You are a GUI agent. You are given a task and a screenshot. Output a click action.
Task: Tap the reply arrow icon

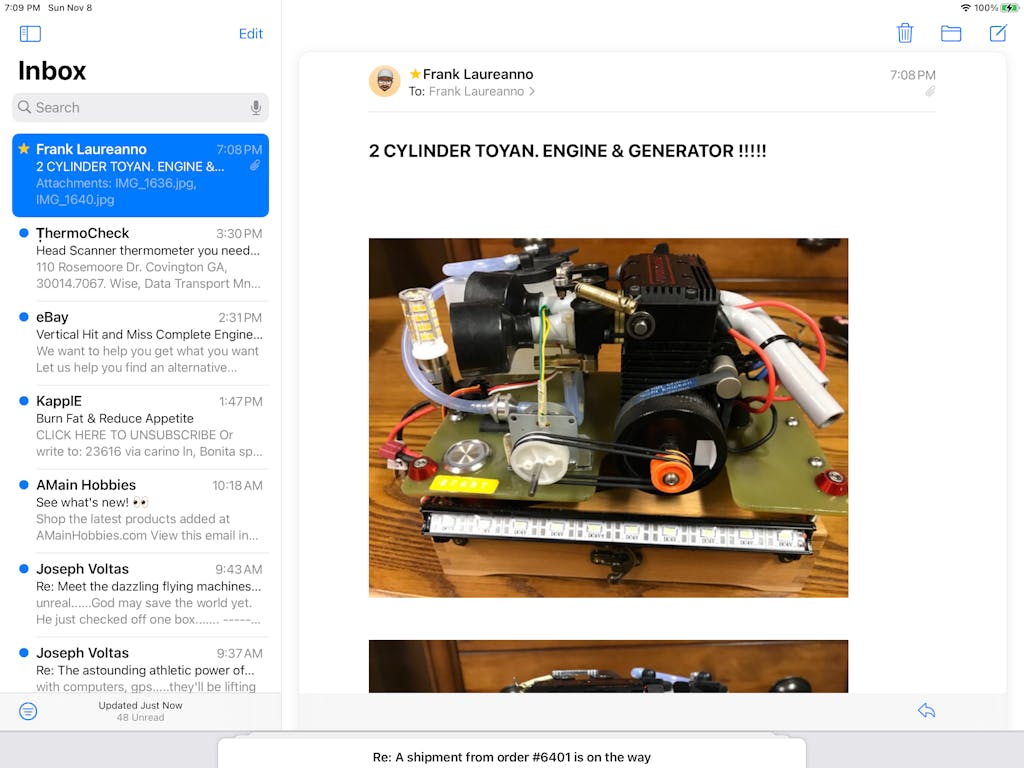coord(926,710)
